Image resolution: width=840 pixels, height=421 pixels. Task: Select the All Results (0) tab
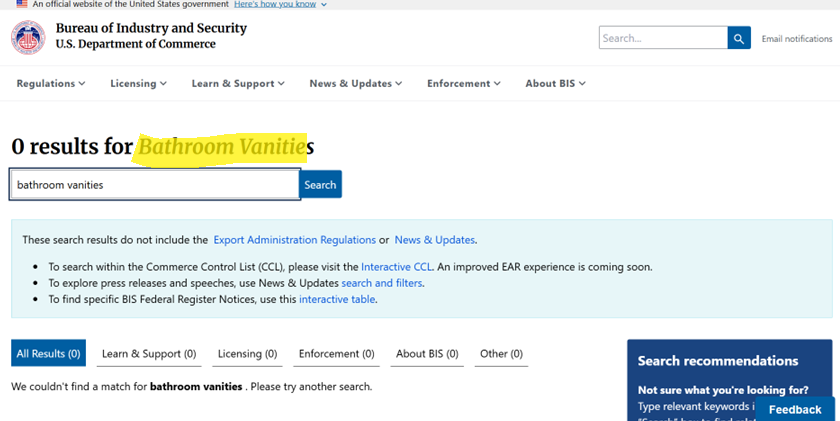(48, 354)
